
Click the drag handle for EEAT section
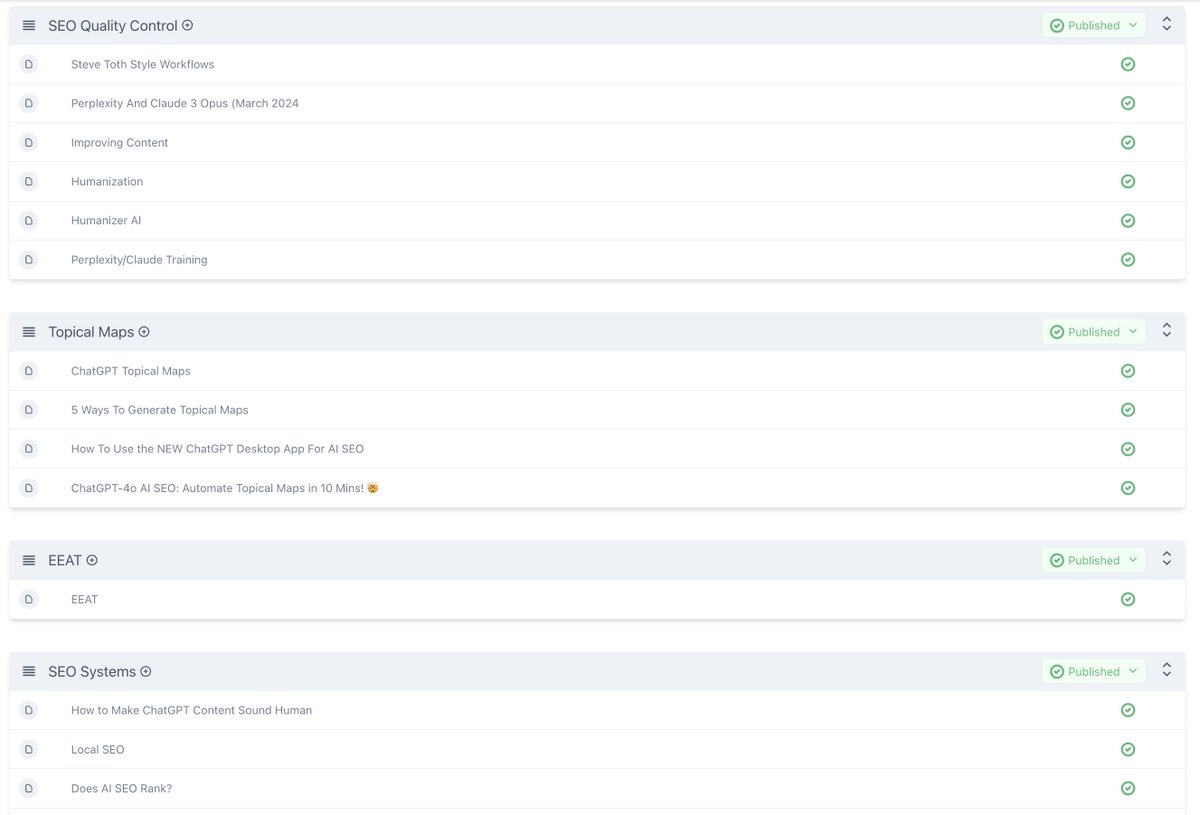tap(29, 560)
